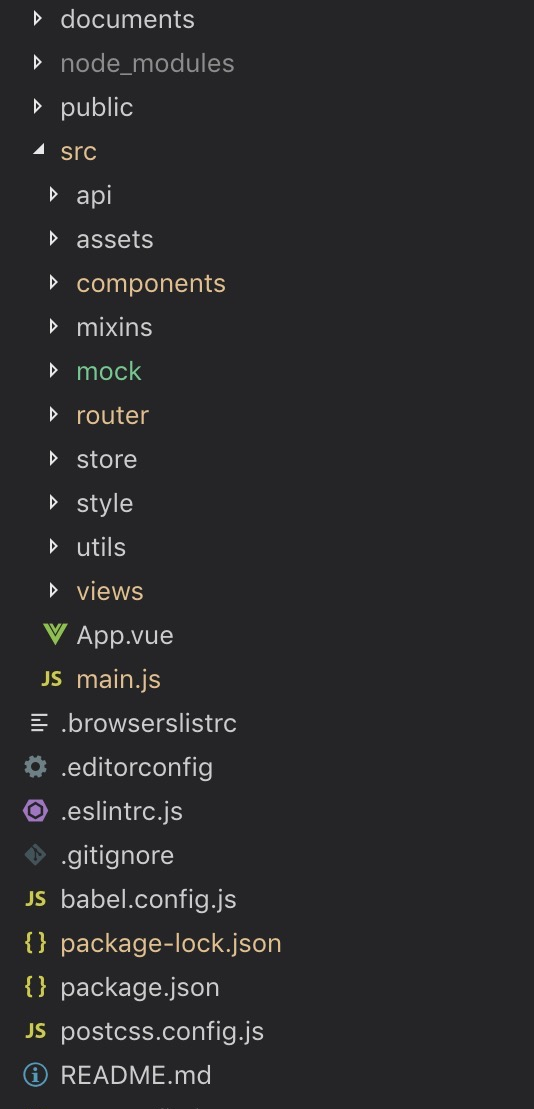Viewport: 534px width, 1109px height.
Task: Open the package.json file
Action: [140, 987]
